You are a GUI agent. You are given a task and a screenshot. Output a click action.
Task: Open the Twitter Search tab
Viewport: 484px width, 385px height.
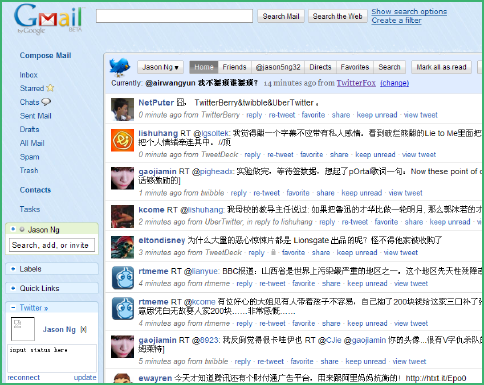point(389,67)
